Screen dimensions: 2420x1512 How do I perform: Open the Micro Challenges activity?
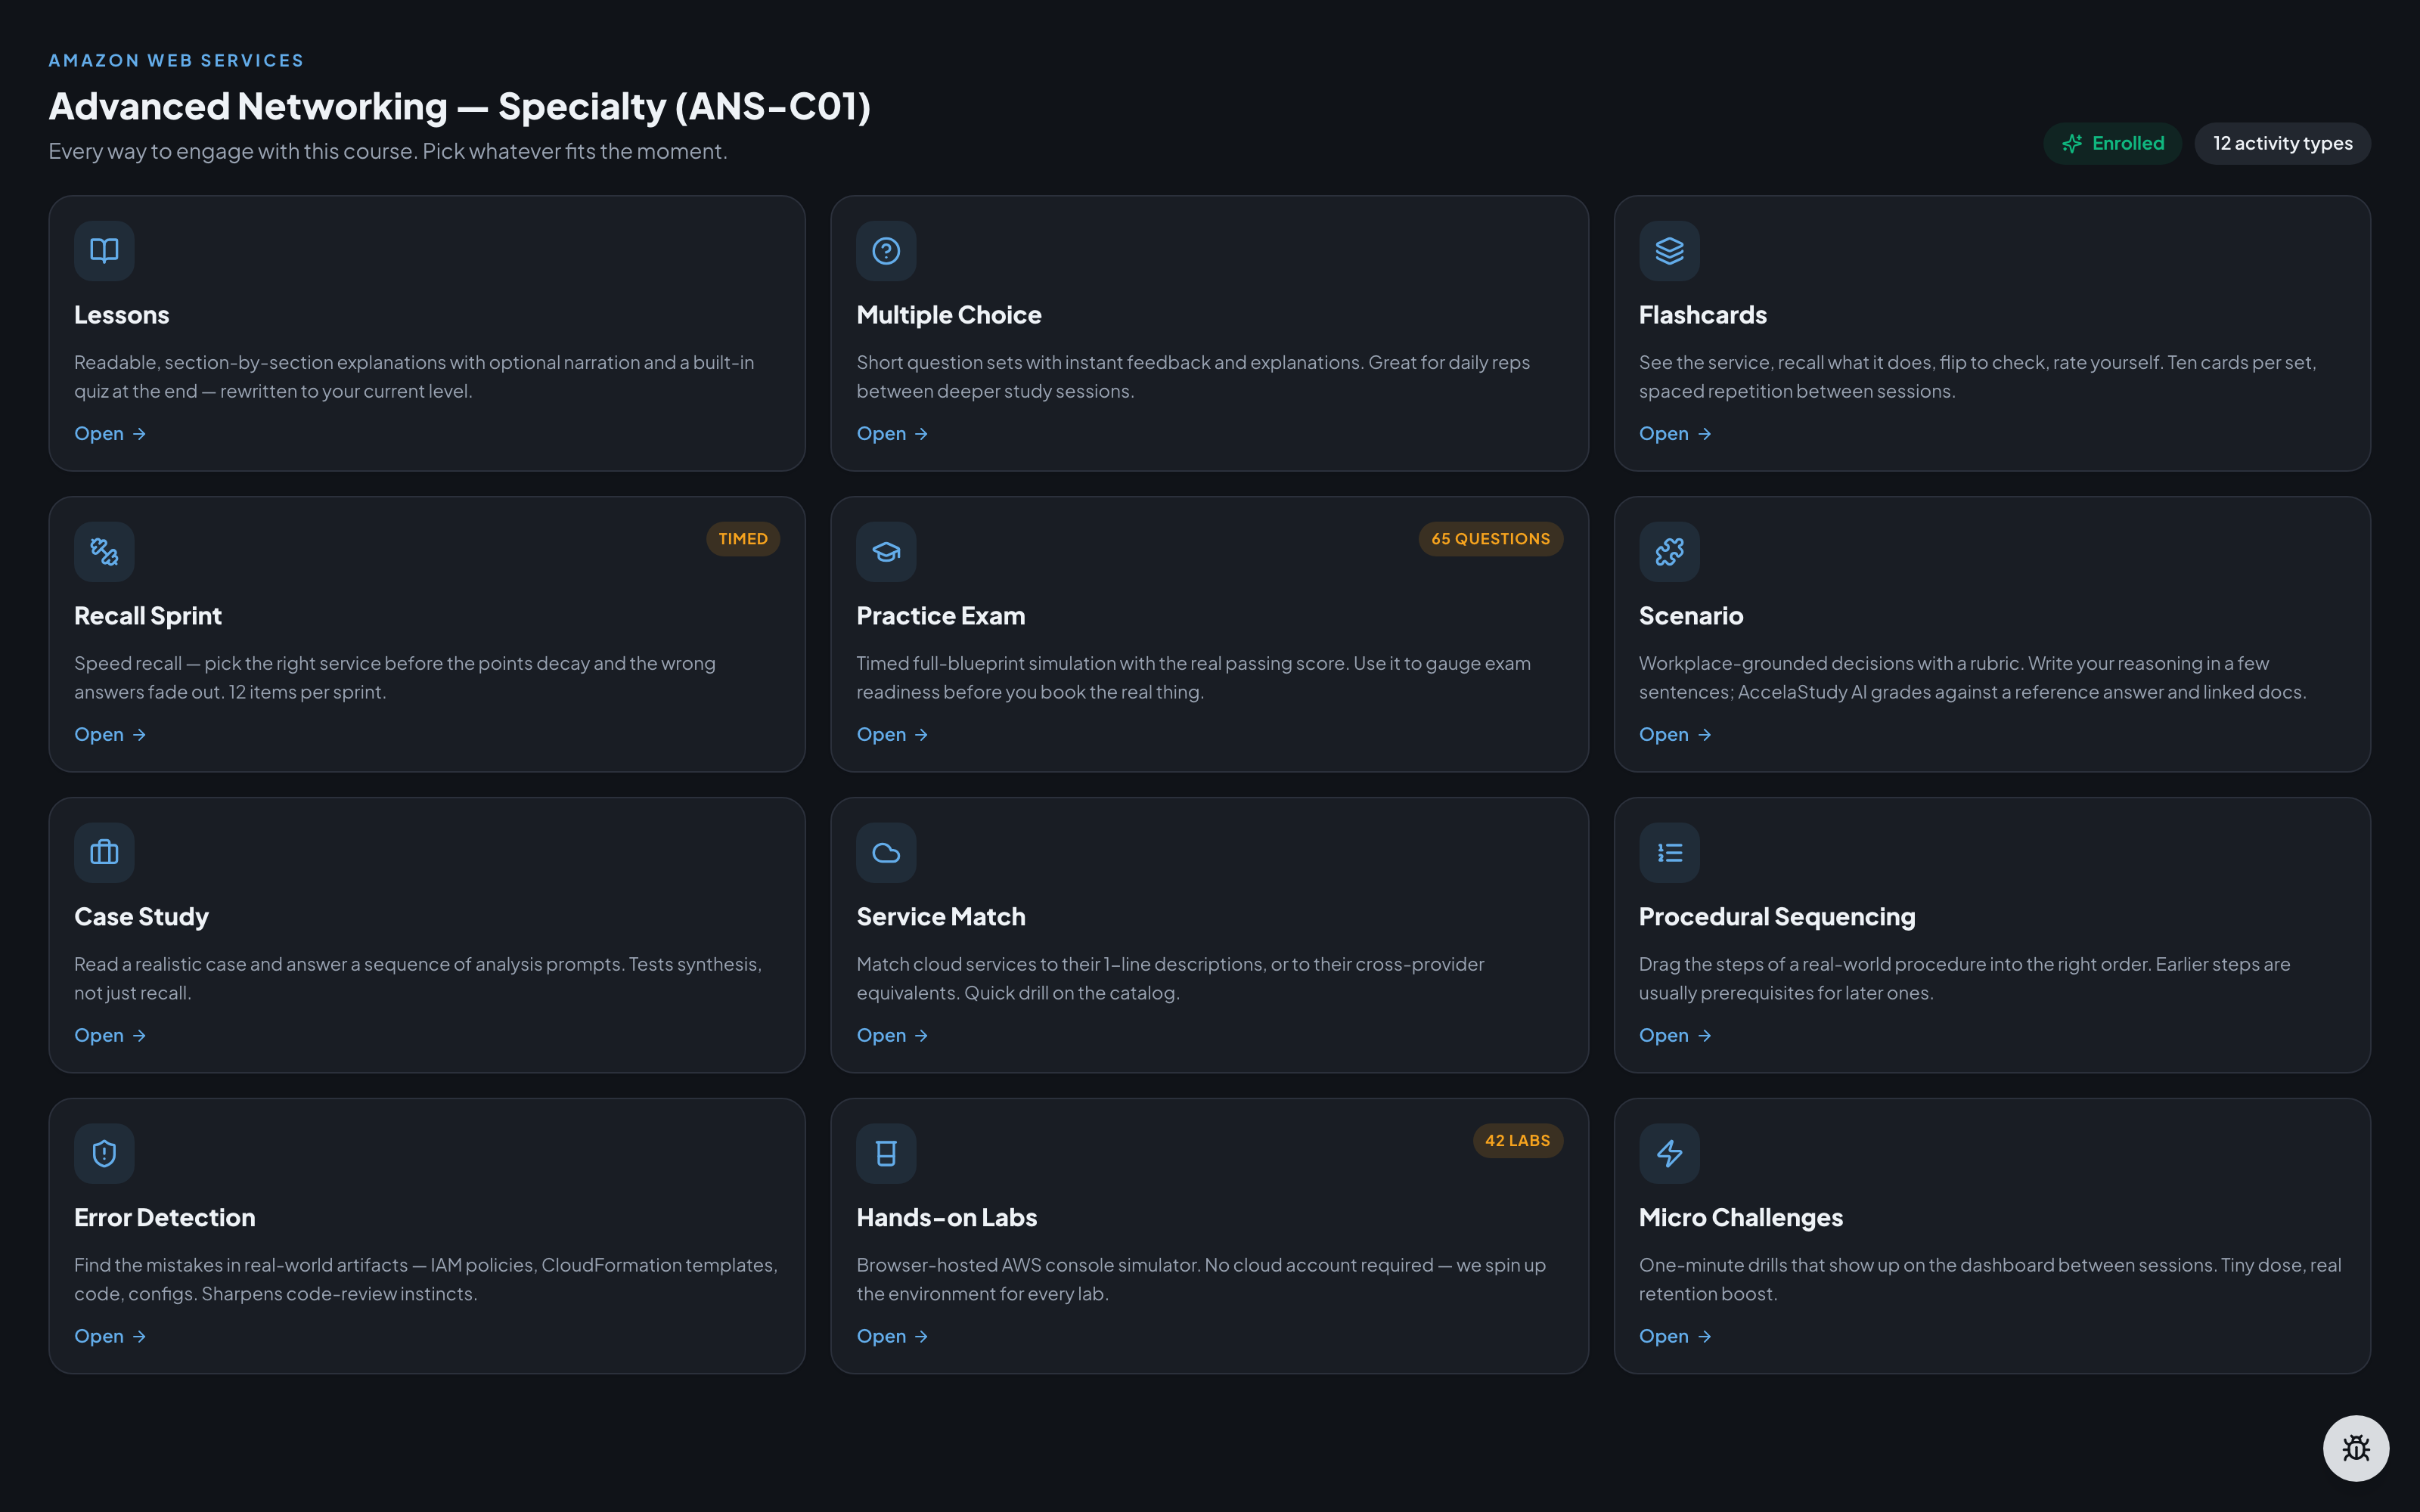[1675, 1336]
